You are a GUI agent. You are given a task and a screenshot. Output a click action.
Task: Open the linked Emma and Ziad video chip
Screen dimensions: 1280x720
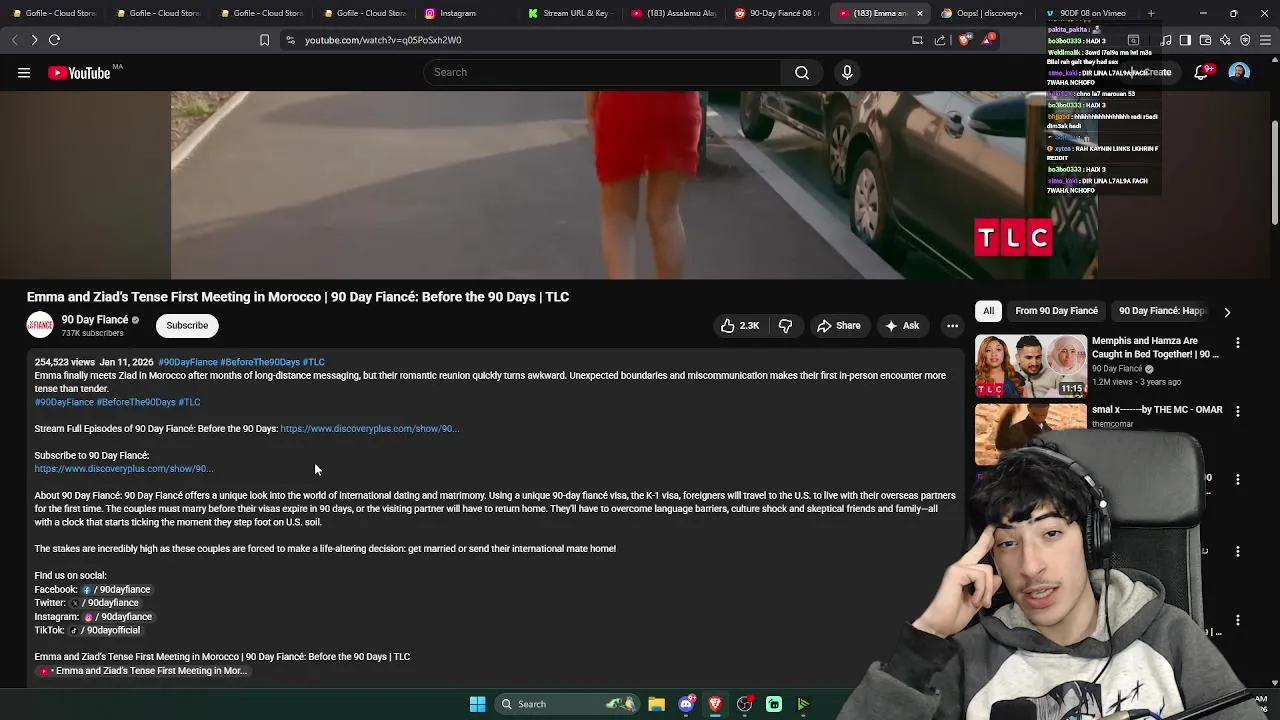143,671
